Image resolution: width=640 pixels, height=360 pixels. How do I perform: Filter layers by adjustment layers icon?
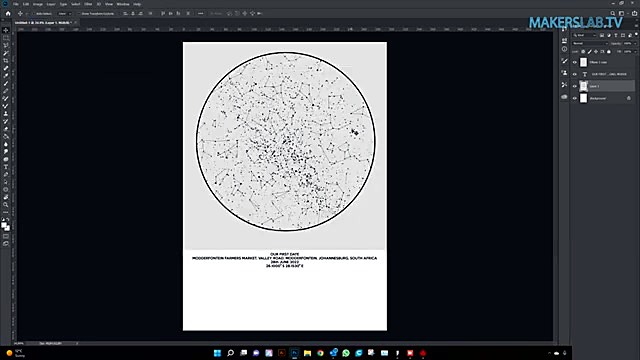[609, 36]
